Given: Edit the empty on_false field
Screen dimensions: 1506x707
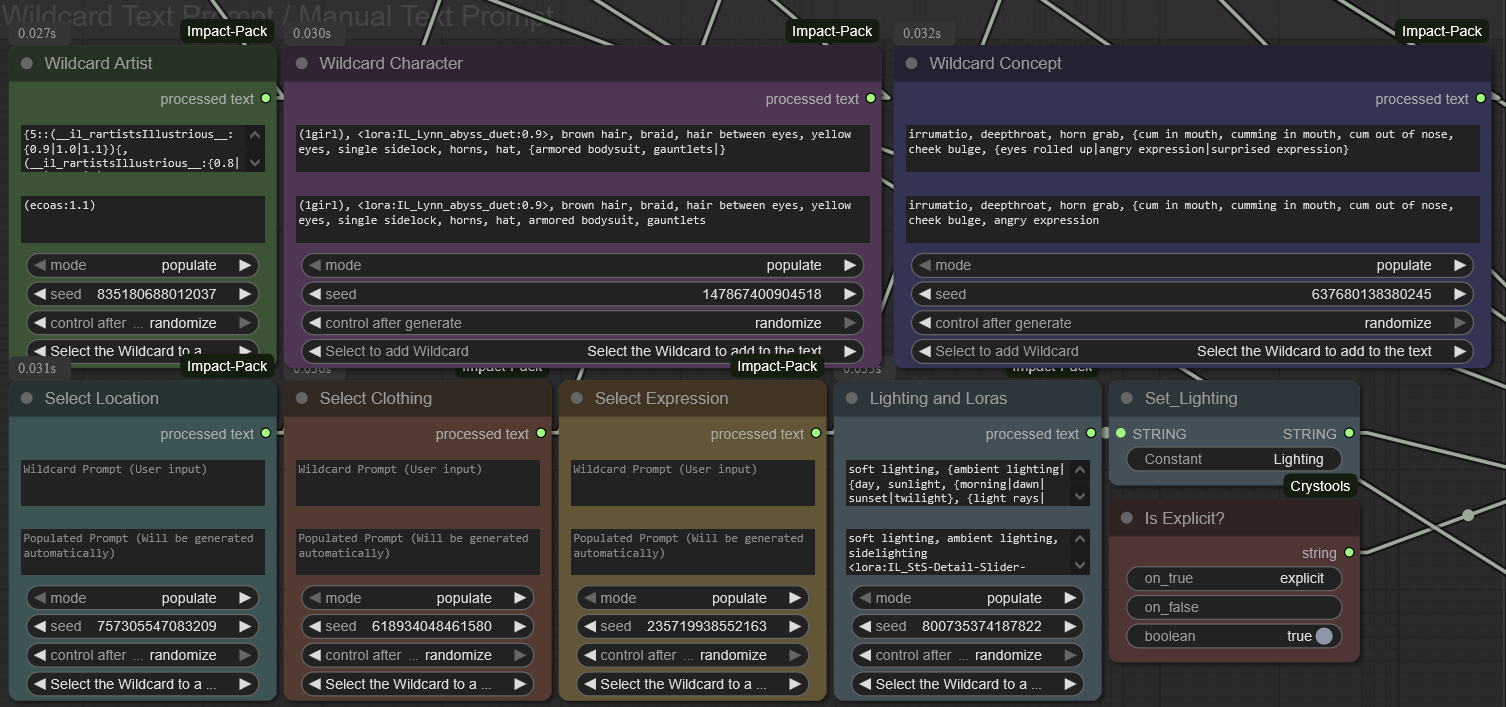Looking at the screenshot, I should point(1234,607).
